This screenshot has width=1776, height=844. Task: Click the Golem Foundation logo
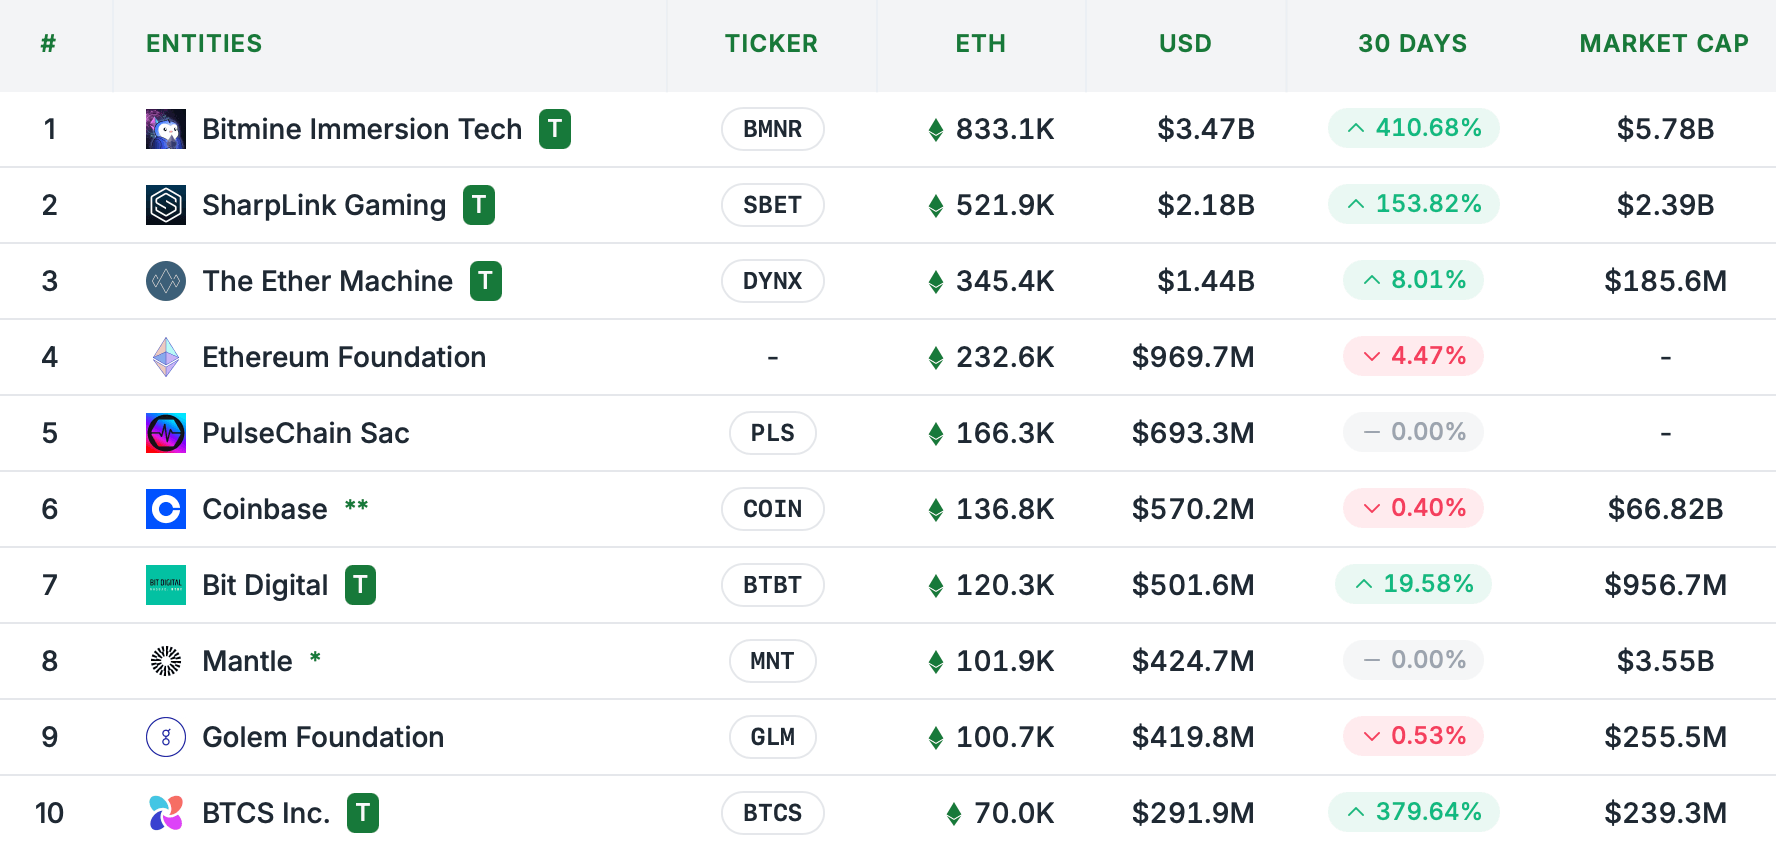pyautogui.click(x=166, y=737)
